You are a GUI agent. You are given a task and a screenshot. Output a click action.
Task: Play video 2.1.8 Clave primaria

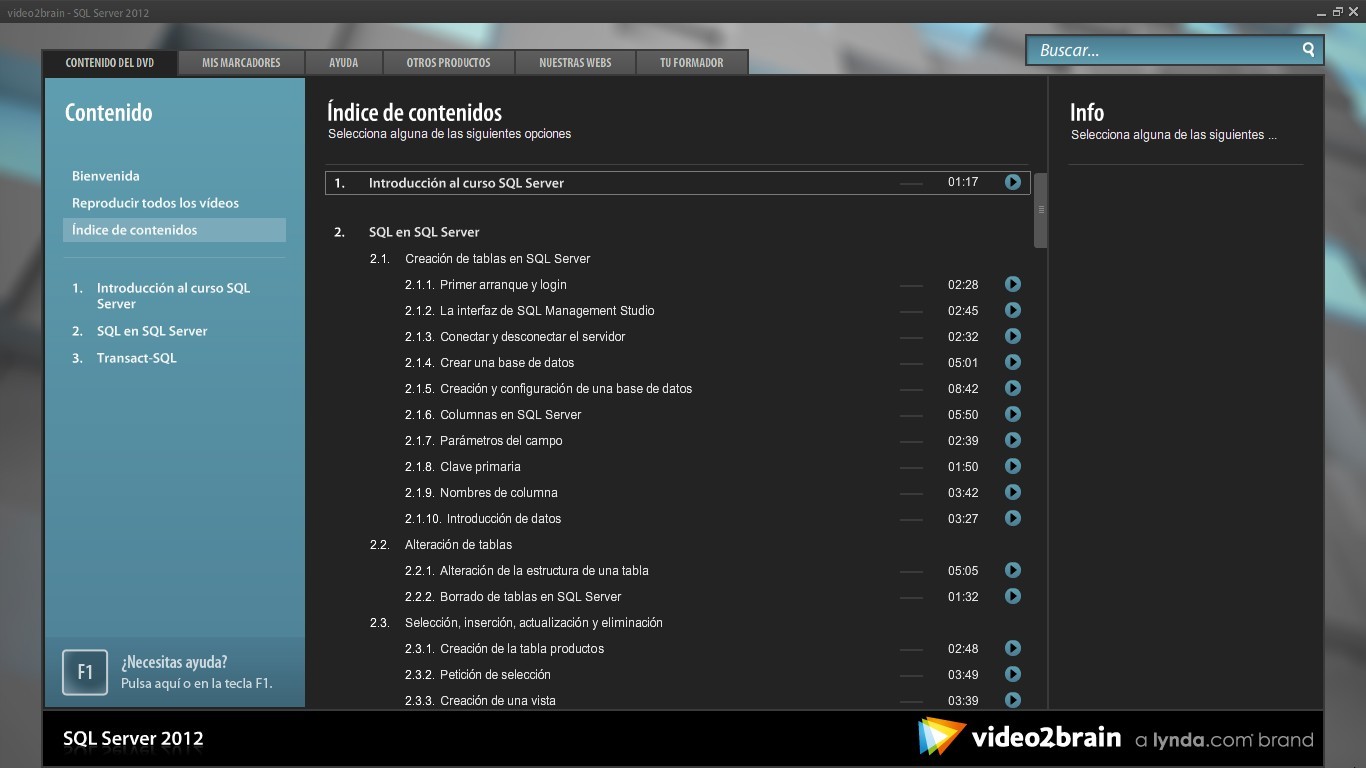(x=1013, y=466)
